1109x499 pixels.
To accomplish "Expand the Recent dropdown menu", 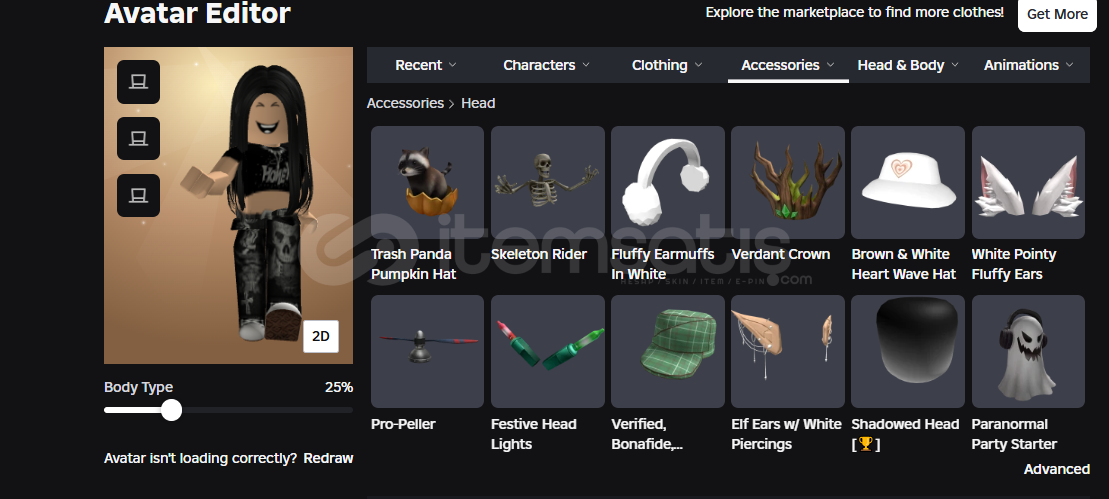I will pyautogui.click(x=426, y=65).
